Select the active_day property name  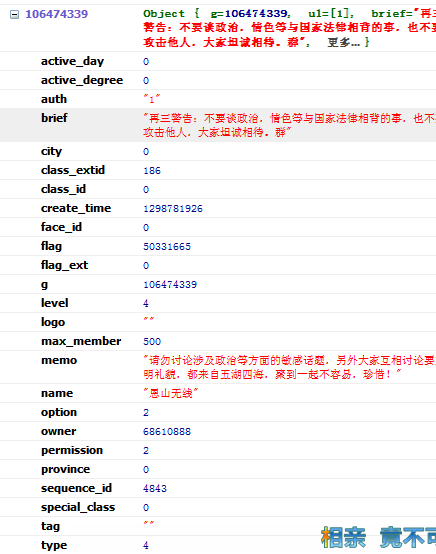click(x=72, y=61)
